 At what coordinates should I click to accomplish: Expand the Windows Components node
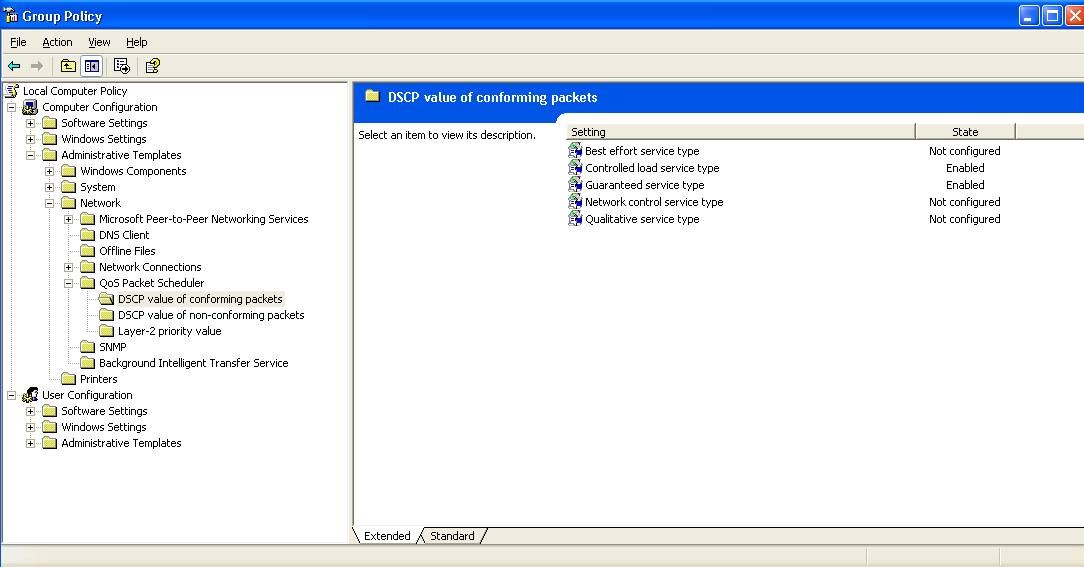[50, 171]
